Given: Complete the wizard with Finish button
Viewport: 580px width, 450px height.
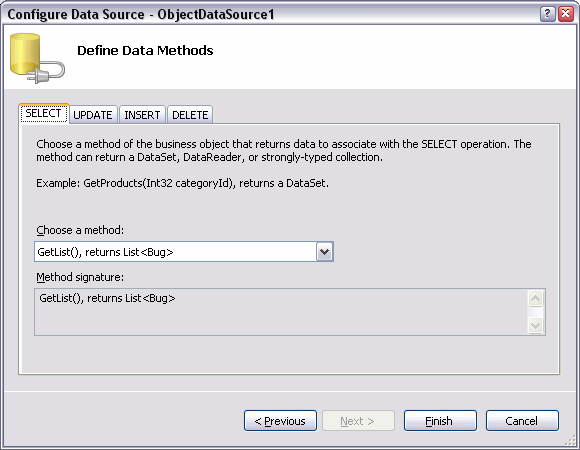Looking at the screenshot, I should click(x=440, y=421).
